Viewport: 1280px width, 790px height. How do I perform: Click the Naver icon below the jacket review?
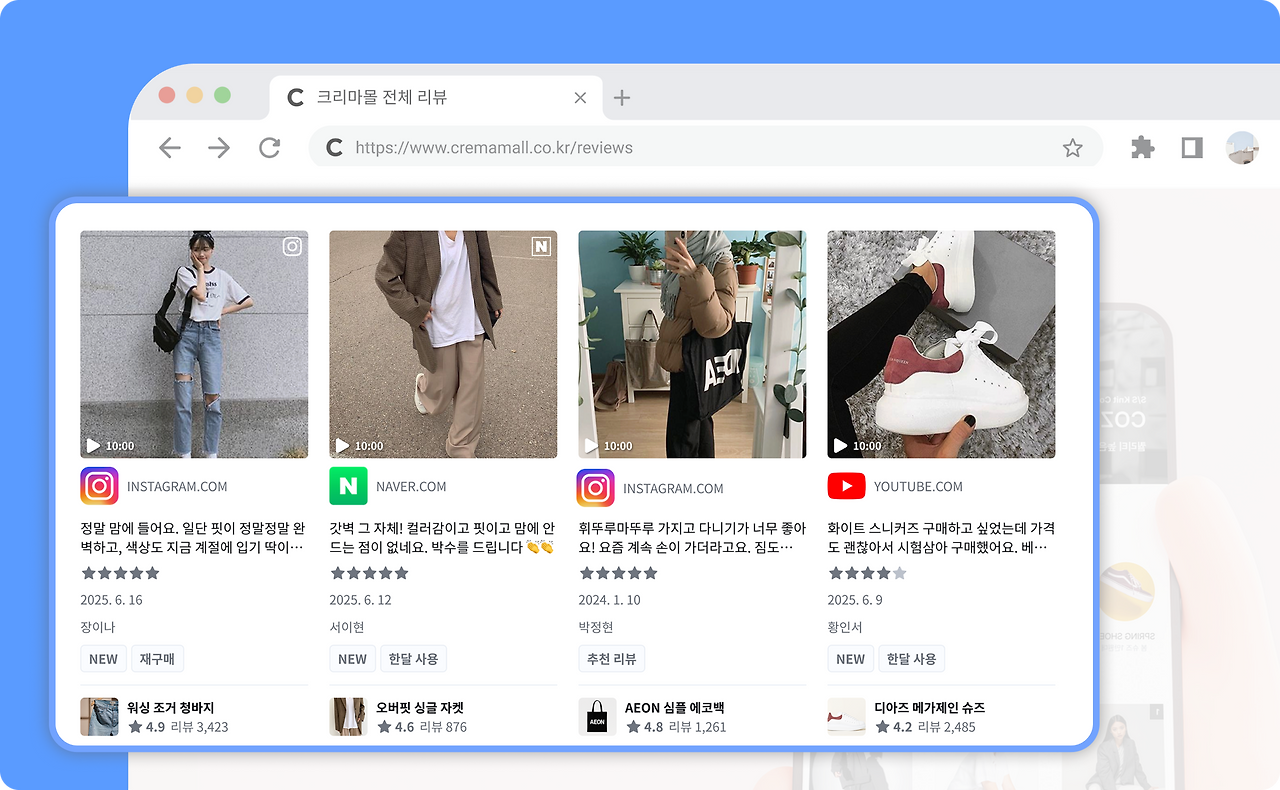[x=348, y=486]
